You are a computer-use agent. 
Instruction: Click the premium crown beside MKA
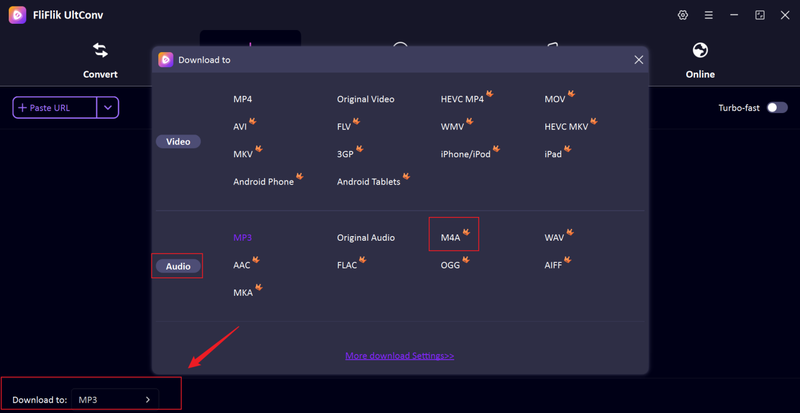click(259, 287)
